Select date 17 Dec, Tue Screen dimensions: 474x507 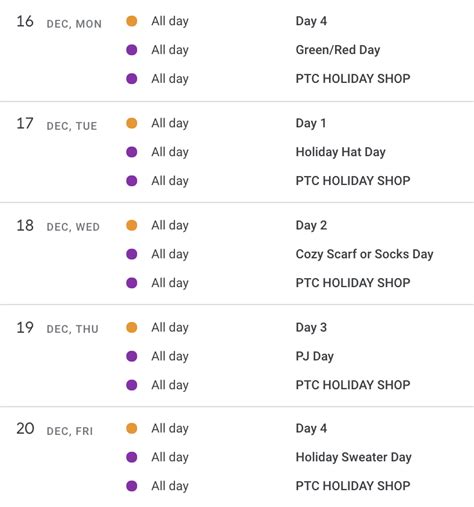[x=57, y=124]
